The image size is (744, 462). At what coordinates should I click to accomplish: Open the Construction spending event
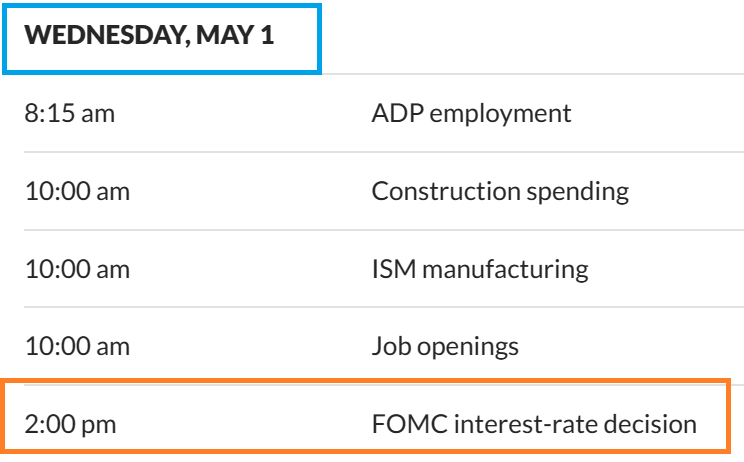[500, 191]
